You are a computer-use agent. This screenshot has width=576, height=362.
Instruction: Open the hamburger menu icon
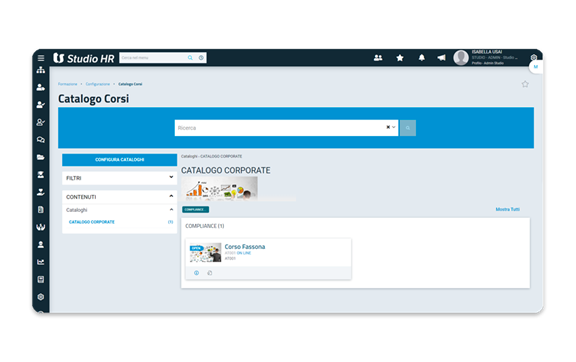[41, 58]
